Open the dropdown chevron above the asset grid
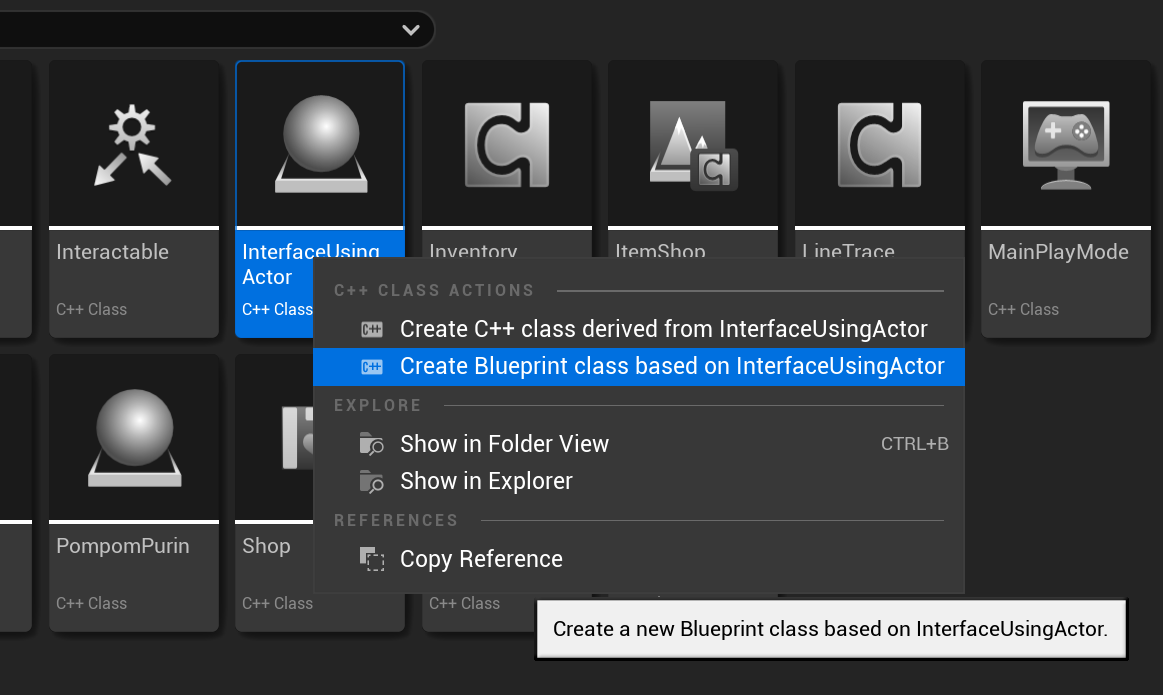The image size is (1163, 695). click(410, 30)
